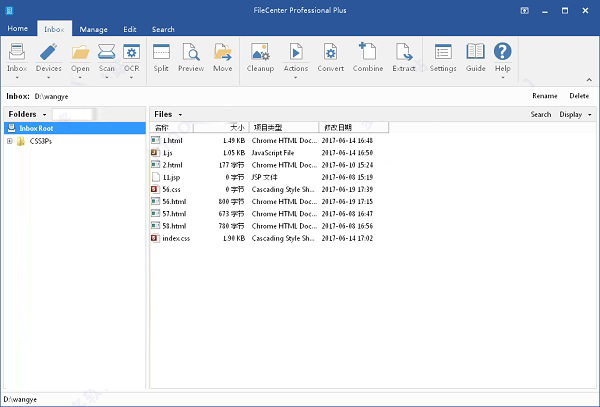Click date 2017-06-14 17:02
600x407 pixels.
347,238
